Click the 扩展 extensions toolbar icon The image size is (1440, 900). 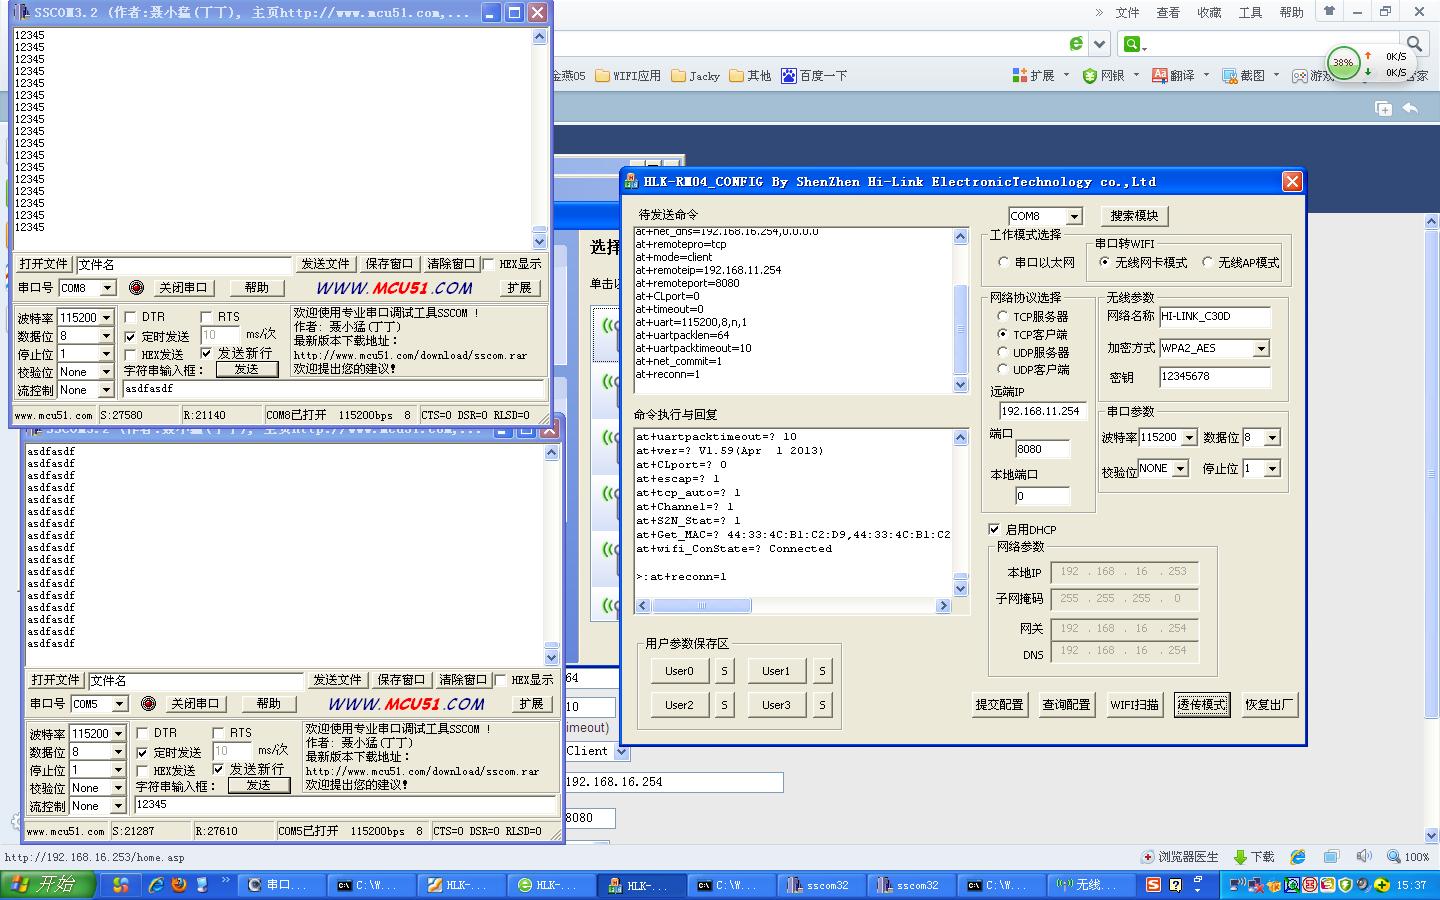[1034, 75]
